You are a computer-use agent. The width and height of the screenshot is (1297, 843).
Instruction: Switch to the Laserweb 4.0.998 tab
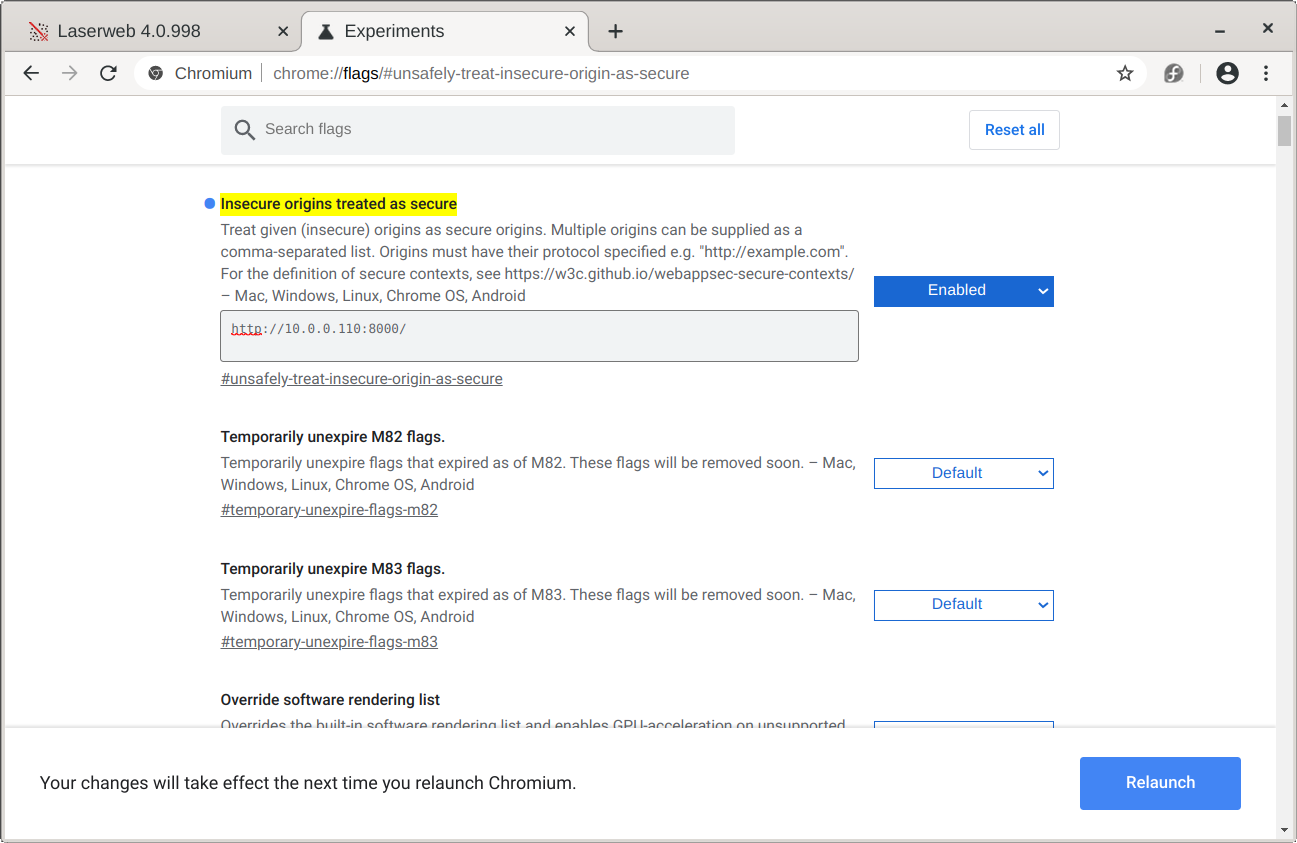(x=155, y=31)
